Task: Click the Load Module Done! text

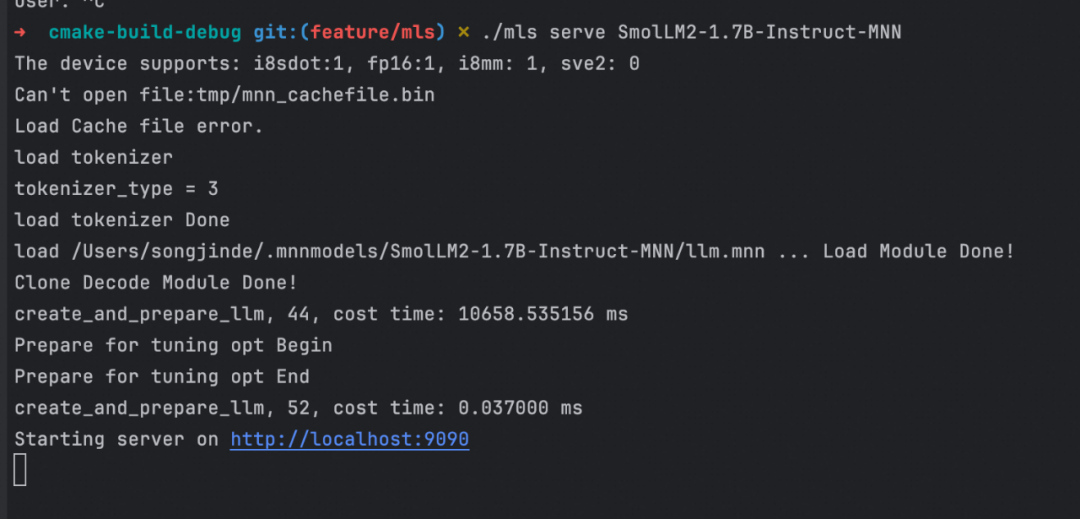Action: (x=918, y=251)
